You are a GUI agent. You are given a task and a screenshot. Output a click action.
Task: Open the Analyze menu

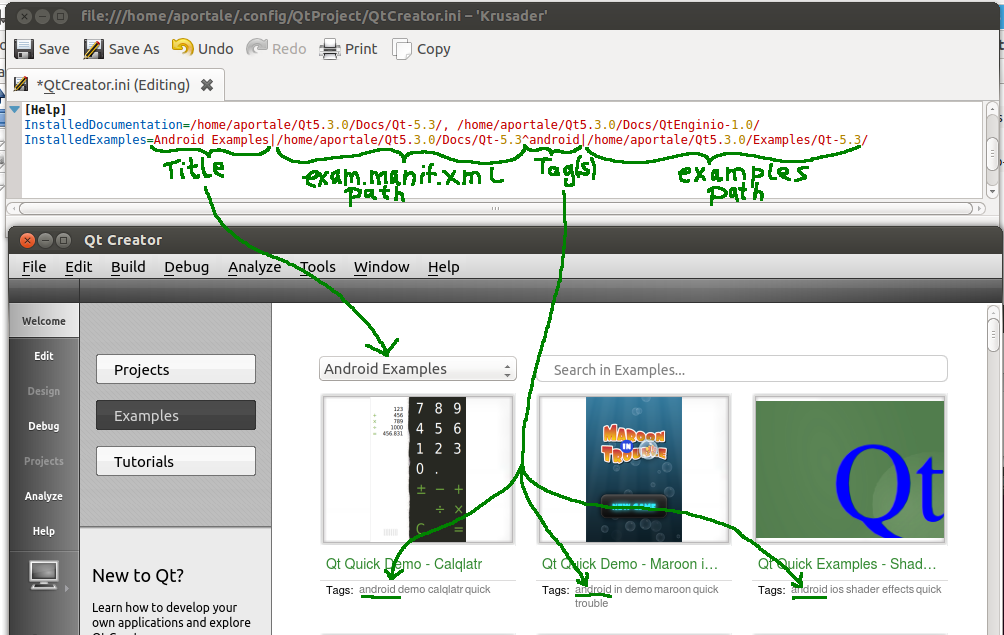pos(254,267)
